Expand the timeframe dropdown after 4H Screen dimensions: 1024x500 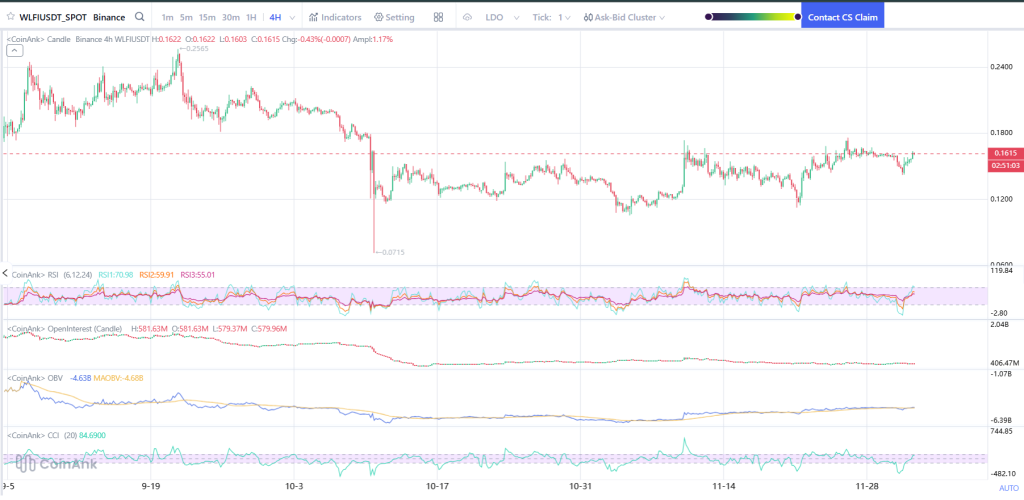pyautogui.click(x=292, y=17)
